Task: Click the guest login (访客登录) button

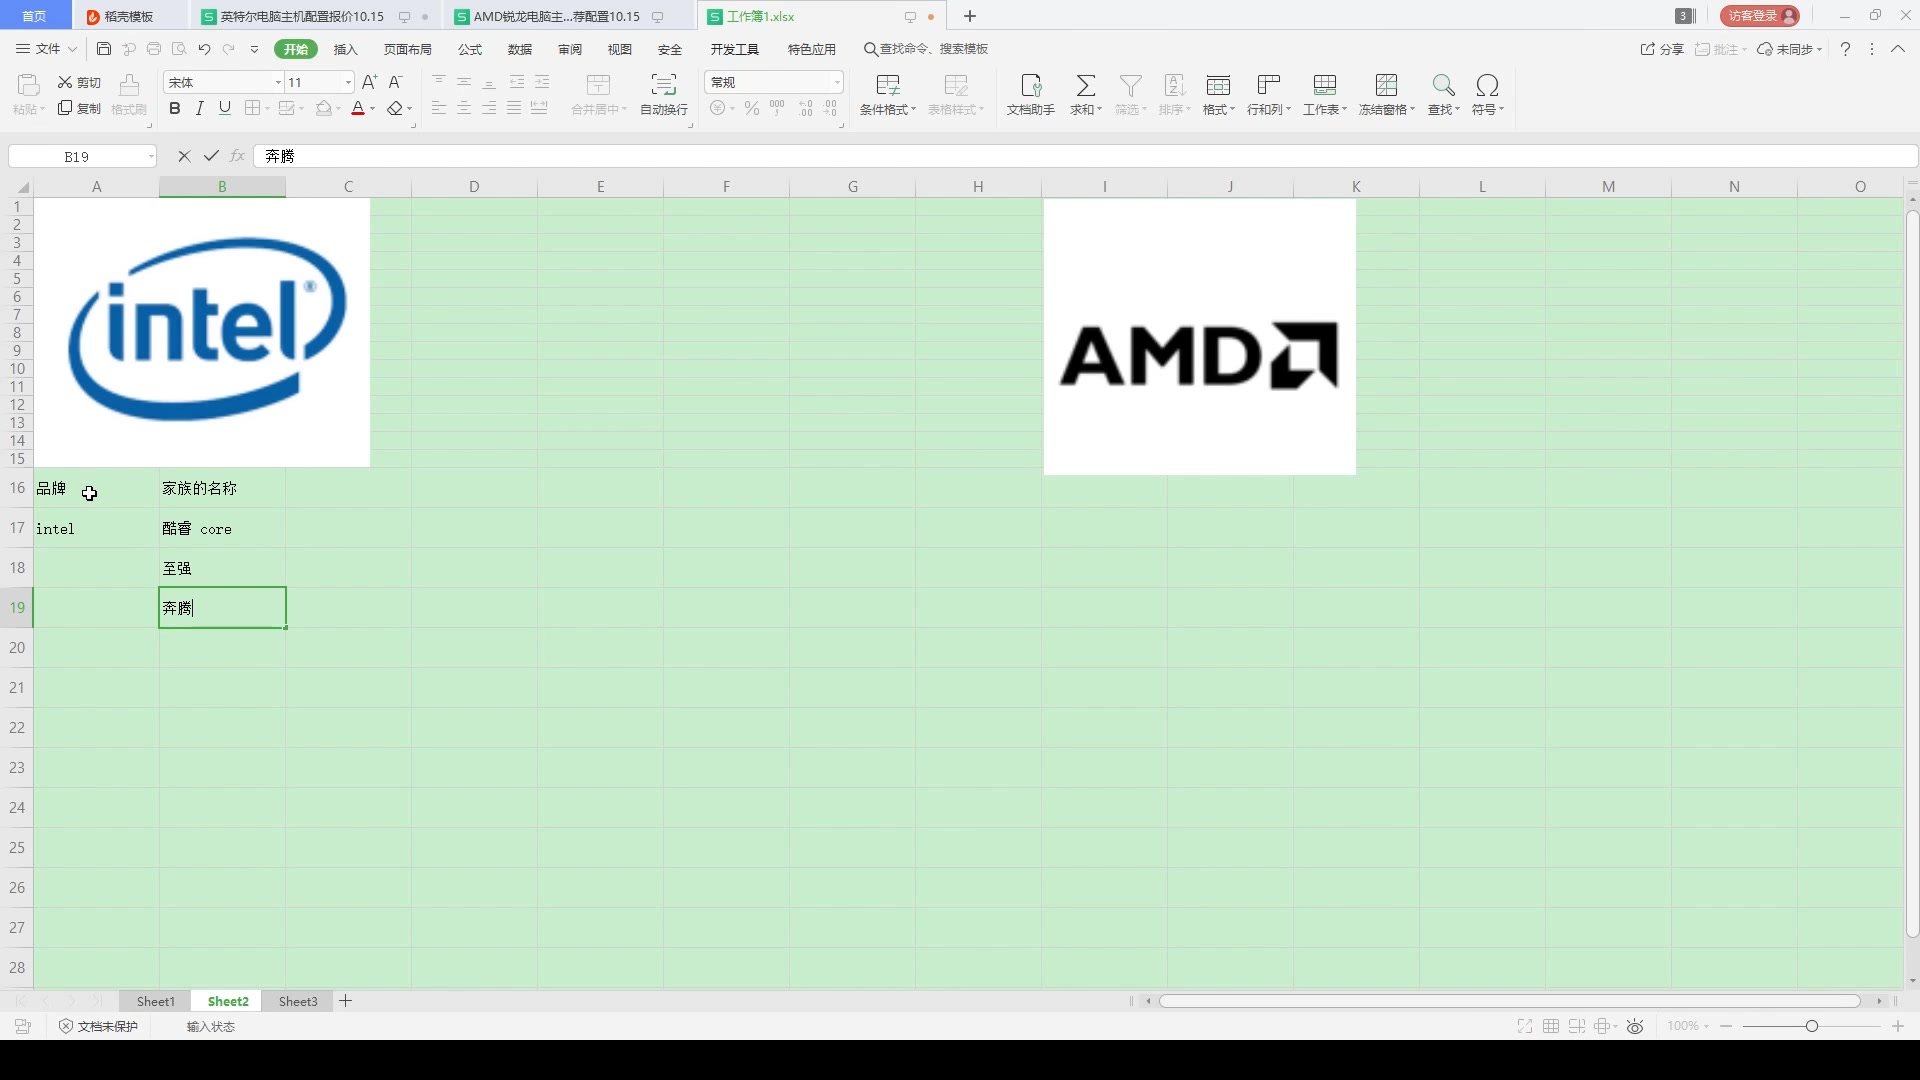Action: point(1760,16)
